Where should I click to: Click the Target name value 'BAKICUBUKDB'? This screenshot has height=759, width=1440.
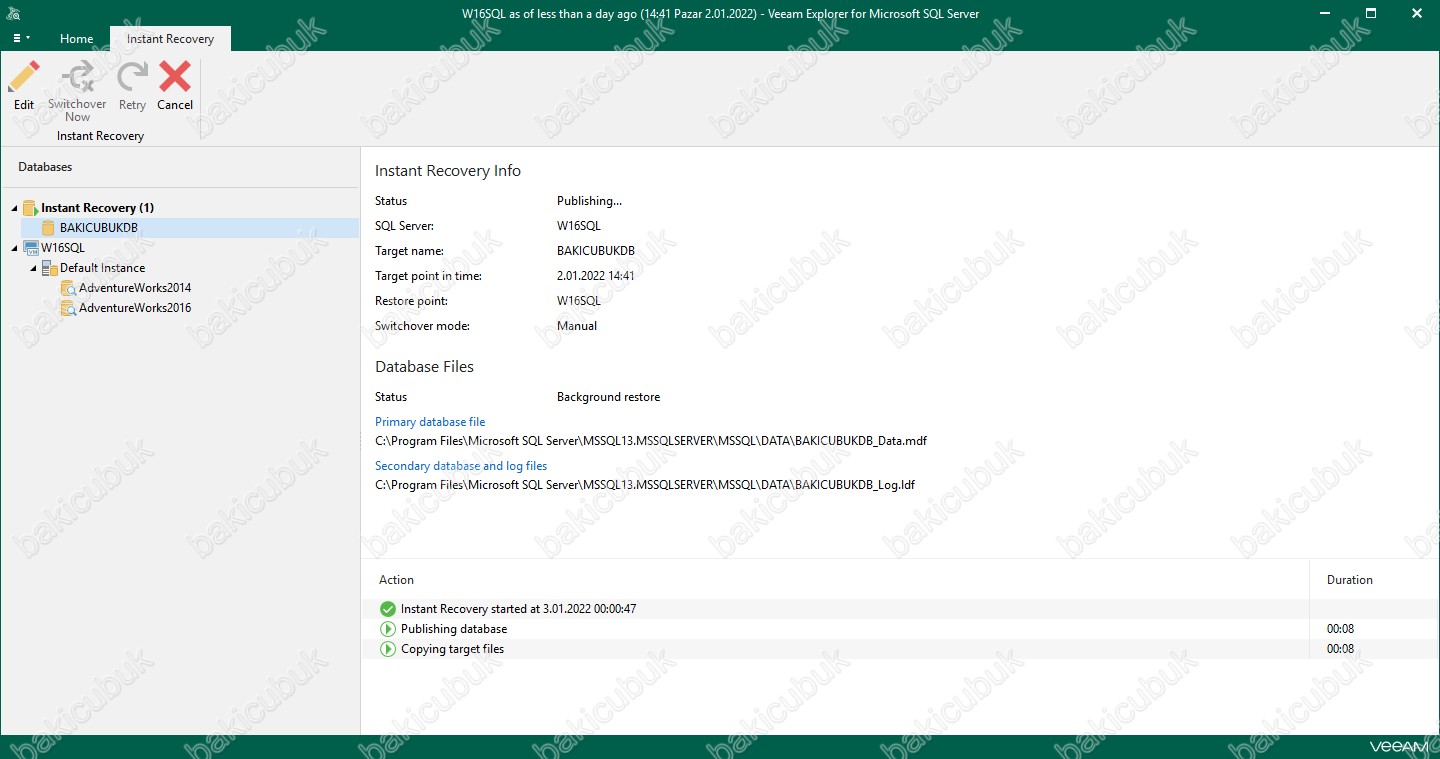(x=596, y=251)
